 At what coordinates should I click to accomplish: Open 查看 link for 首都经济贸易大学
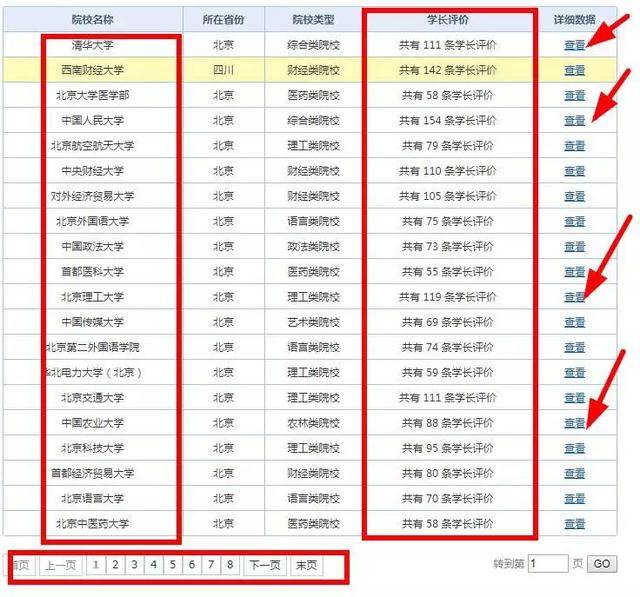click(x=574, y=473)
